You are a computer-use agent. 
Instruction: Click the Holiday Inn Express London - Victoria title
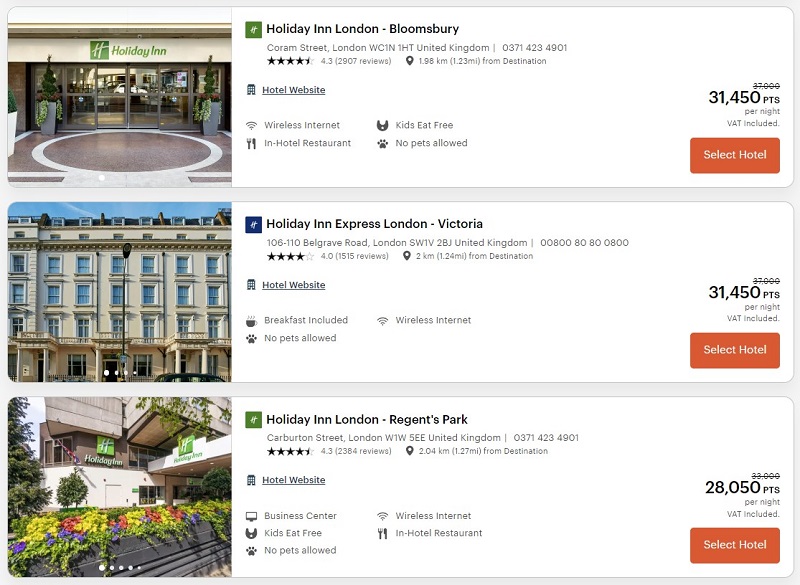coord(374,224)
